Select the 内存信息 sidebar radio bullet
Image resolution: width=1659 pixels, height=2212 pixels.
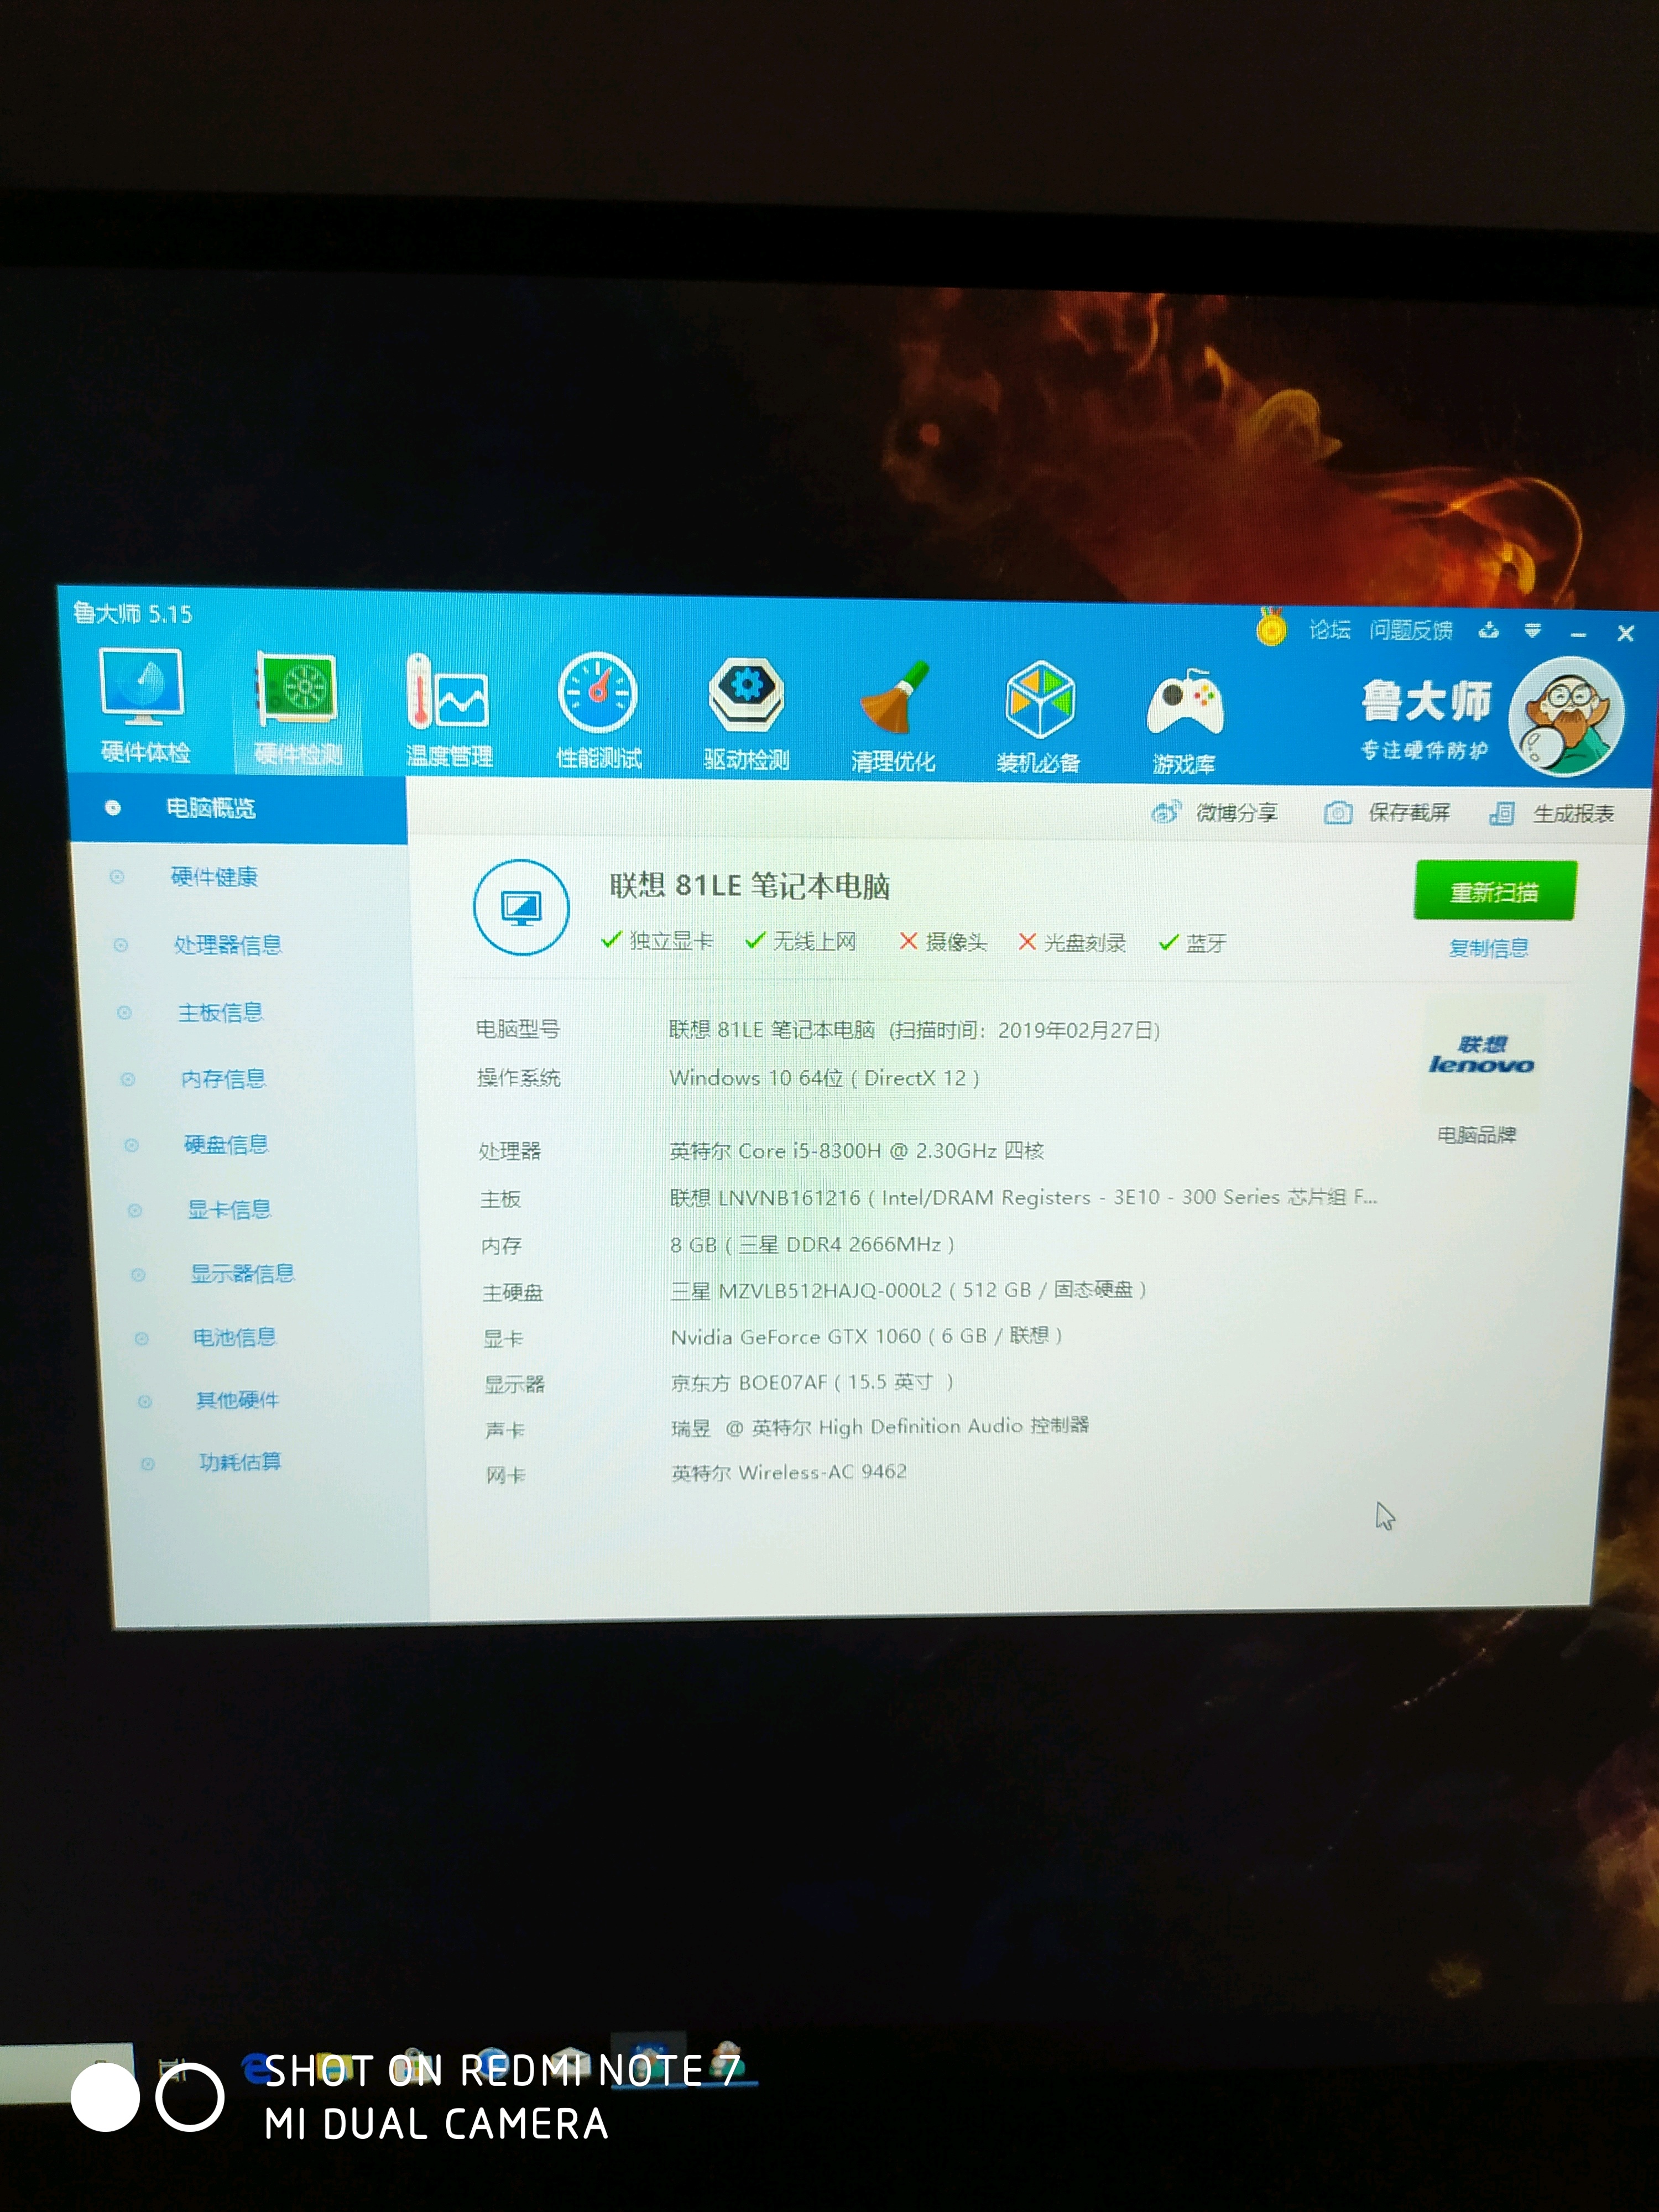click(128, 1079)
